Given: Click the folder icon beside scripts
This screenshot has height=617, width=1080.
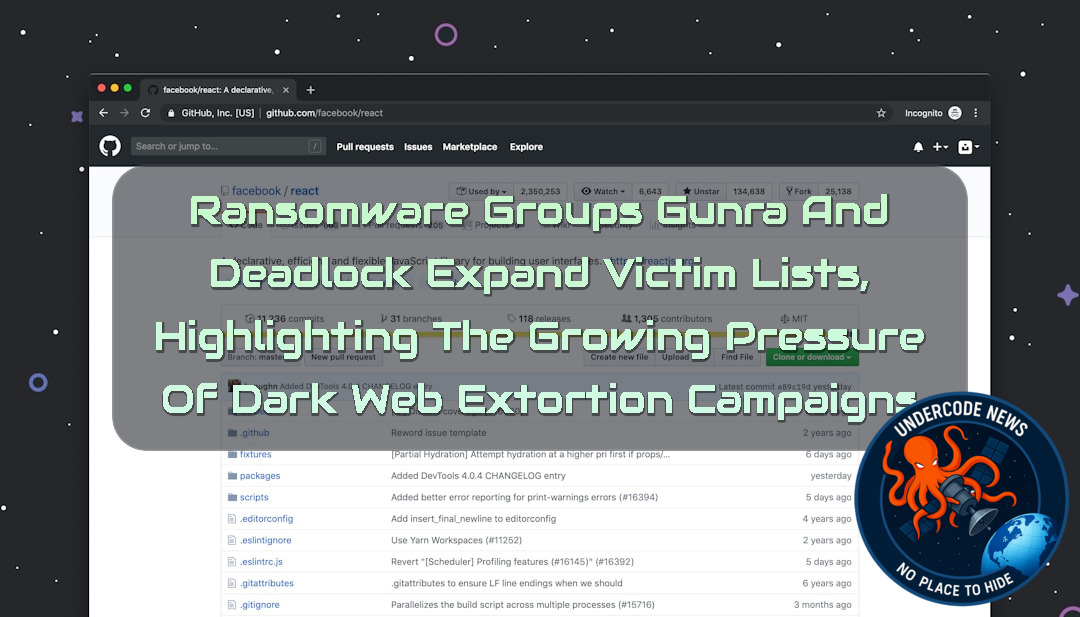Looking at the screenshot, I should 232,497.
